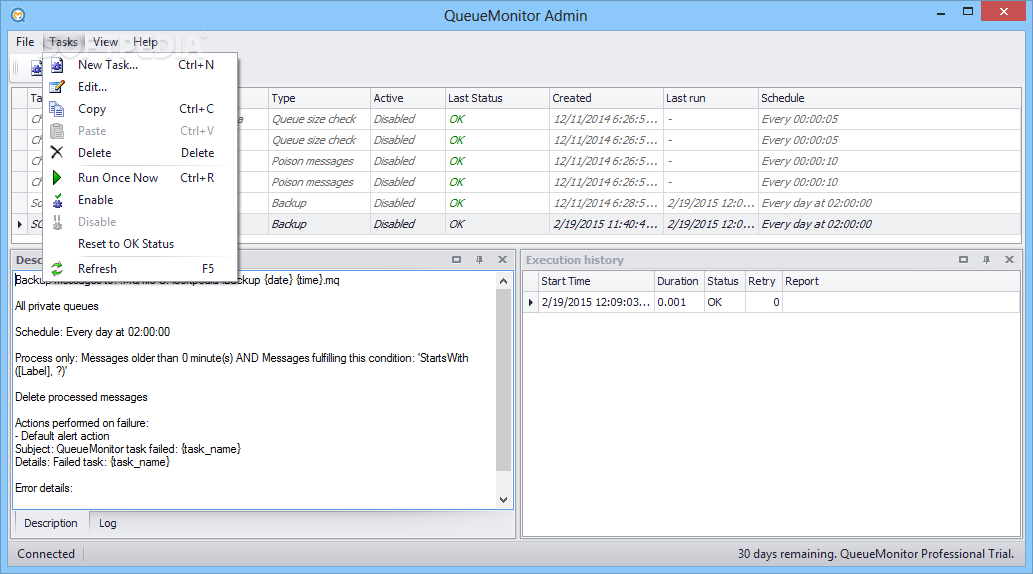Viewport: 1033px width, 574px height.
Task: Click the Edit pencil icon in the menu
Action: 57,87
